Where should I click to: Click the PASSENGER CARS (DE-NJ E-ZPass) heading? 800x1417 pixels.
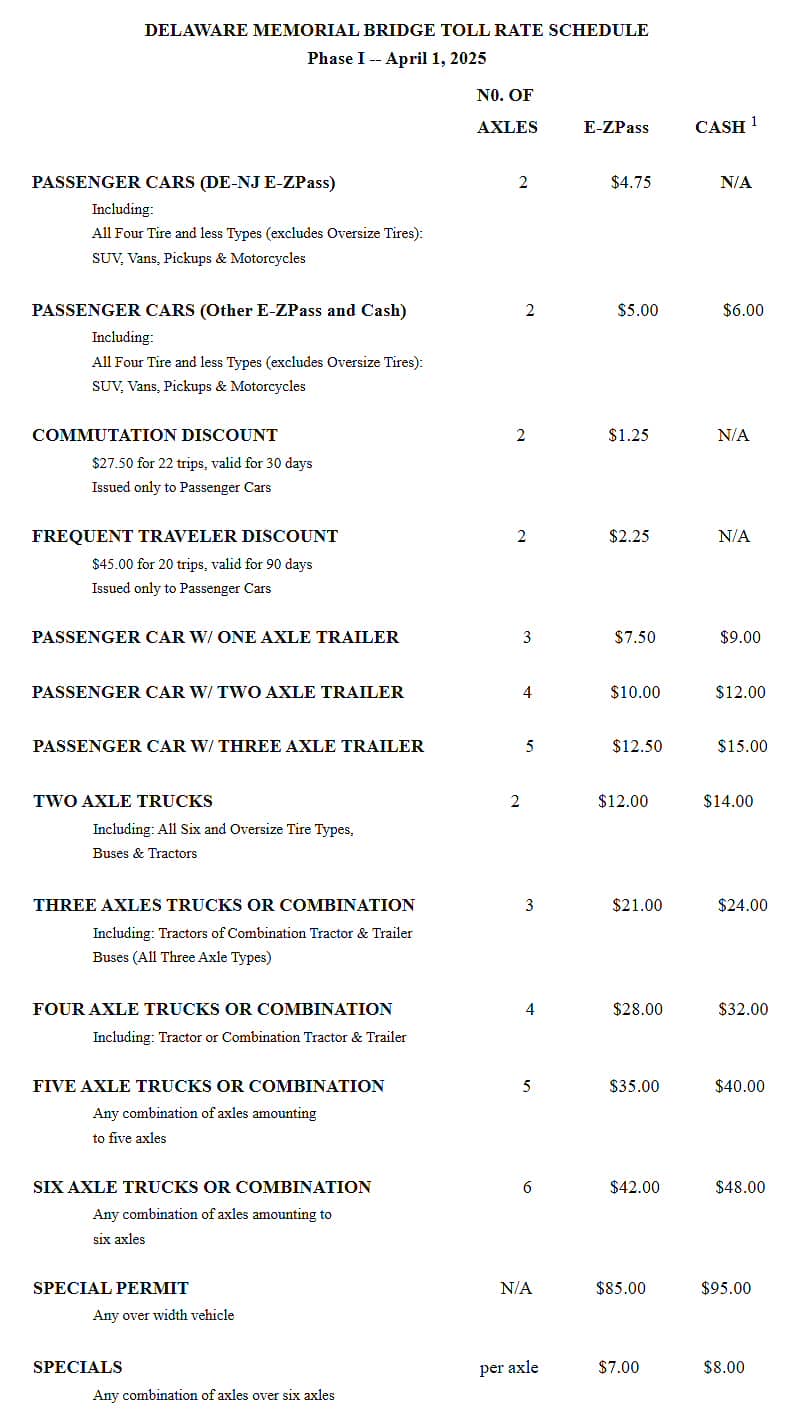coord(184,182)
